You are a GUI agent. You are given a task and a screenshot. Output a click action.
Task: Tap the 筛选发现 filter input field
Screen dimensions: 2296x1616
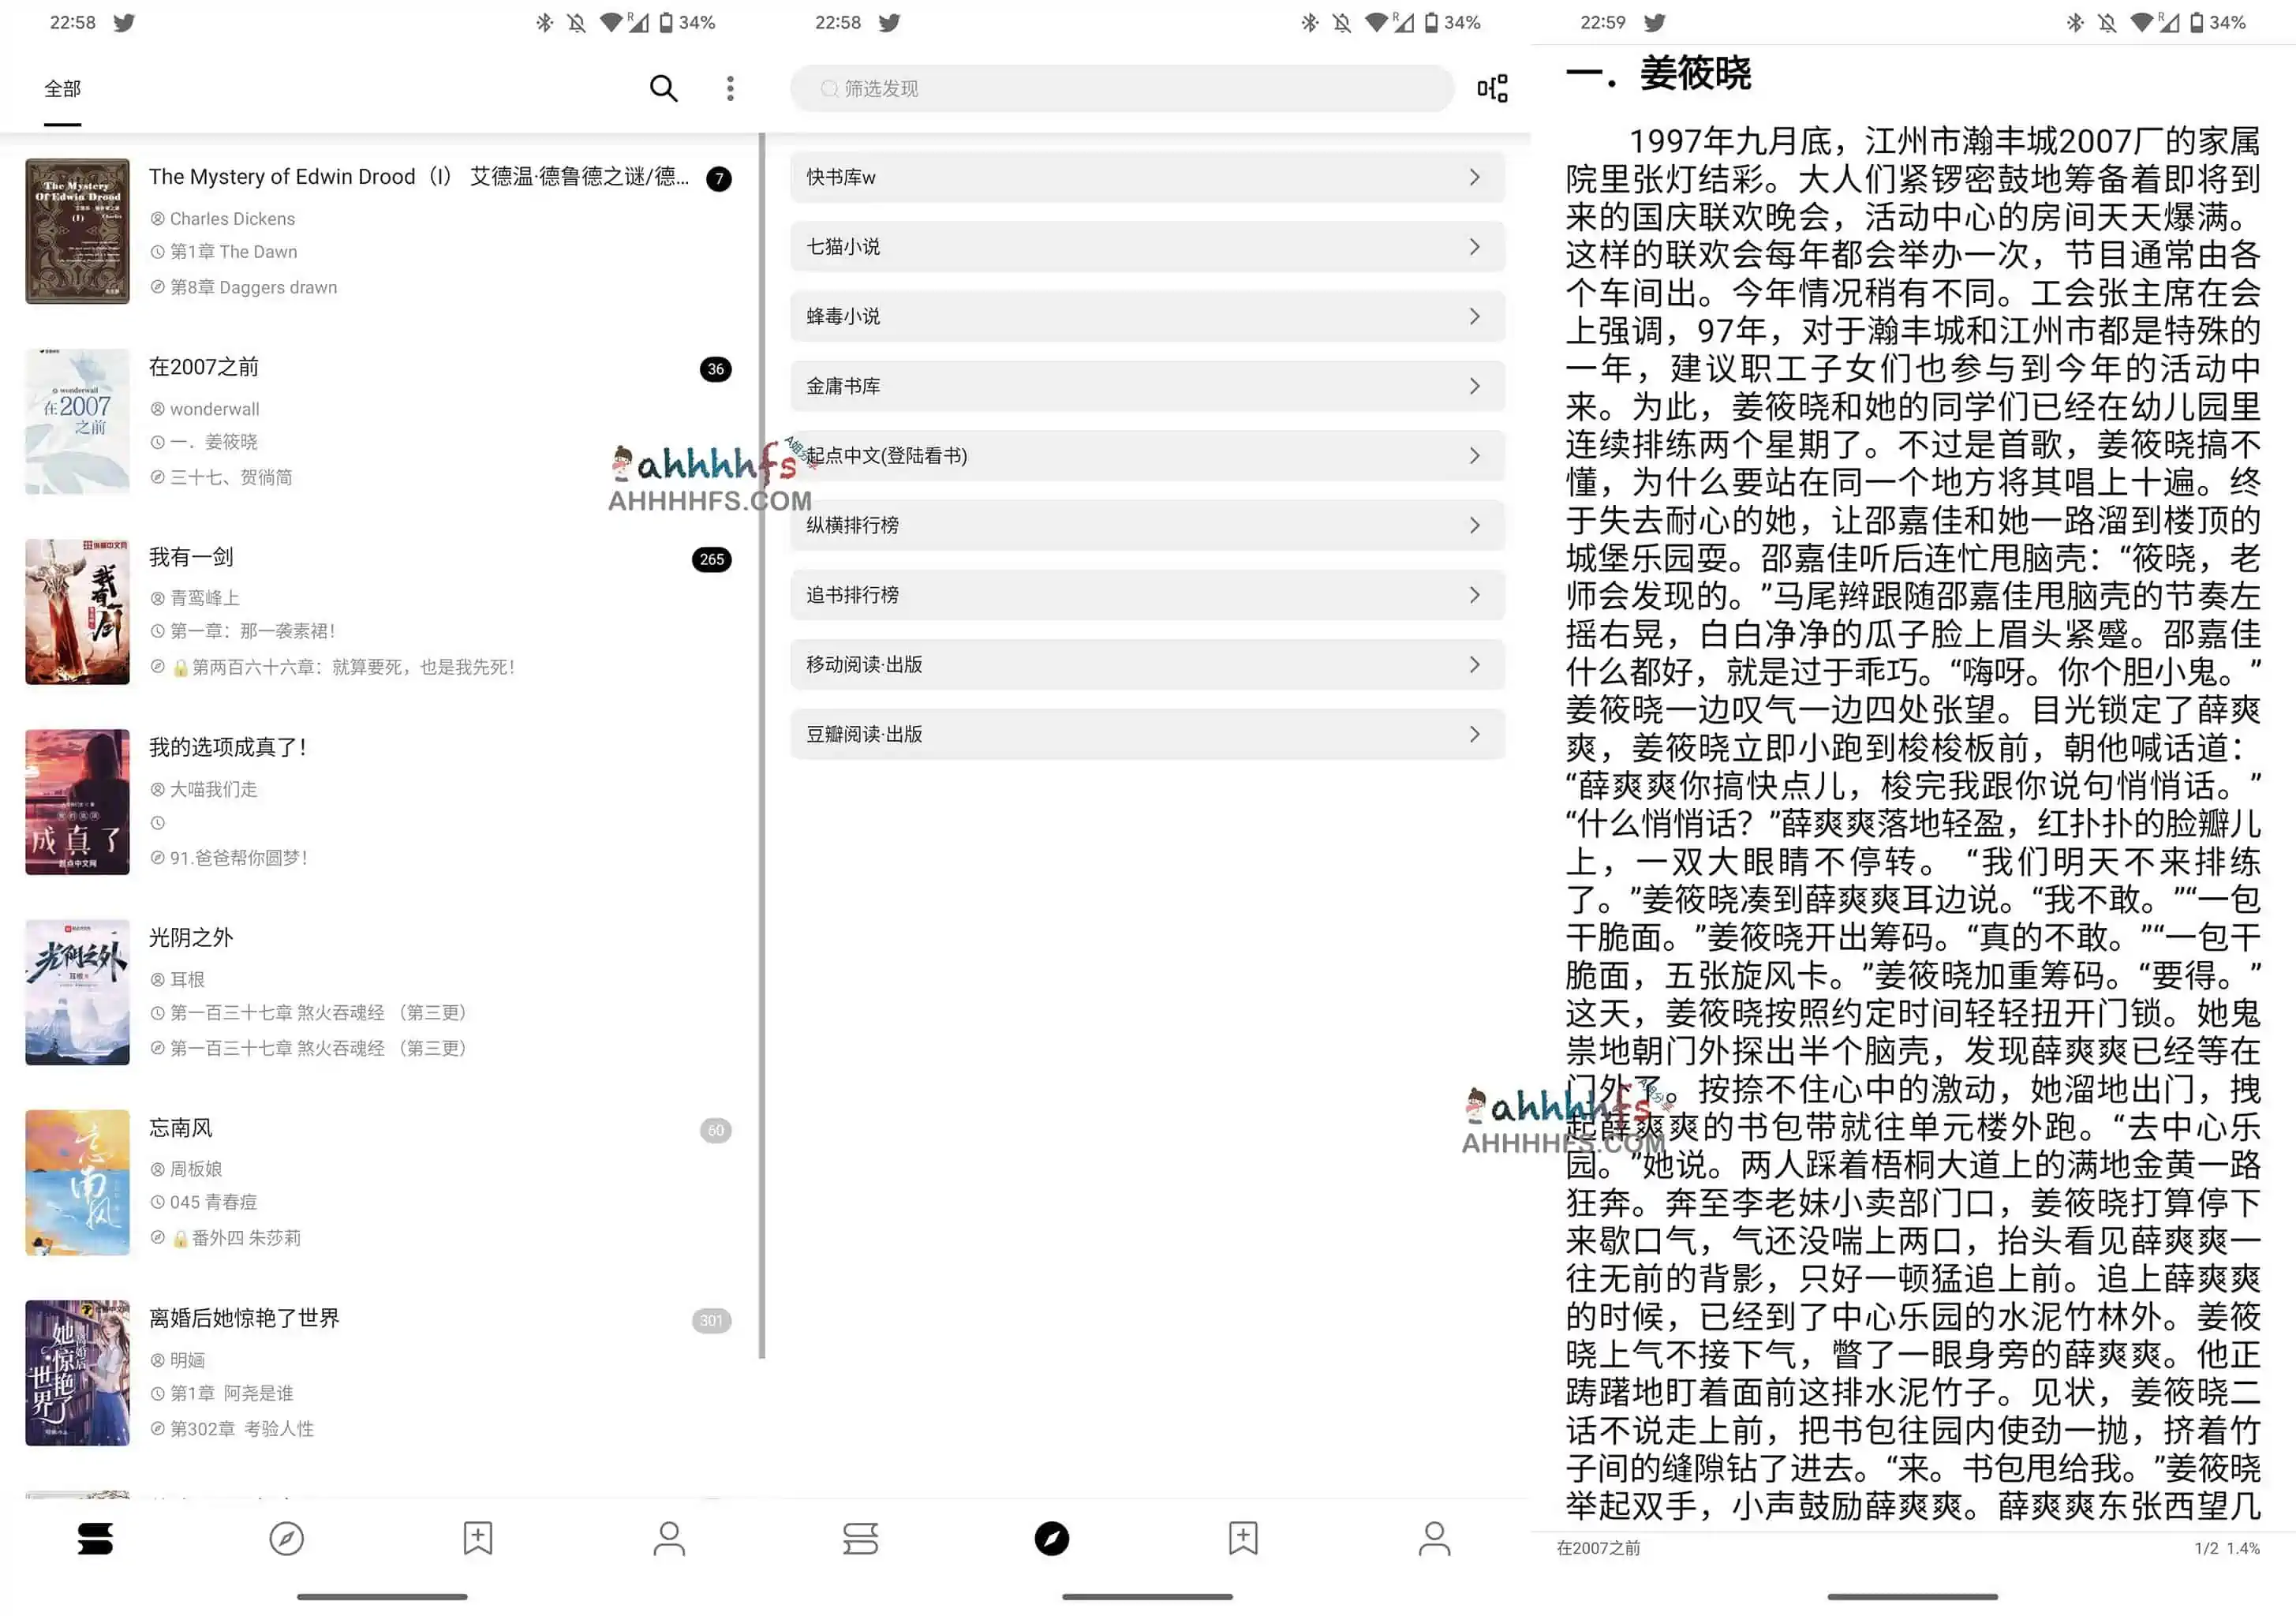(1120, 88)
